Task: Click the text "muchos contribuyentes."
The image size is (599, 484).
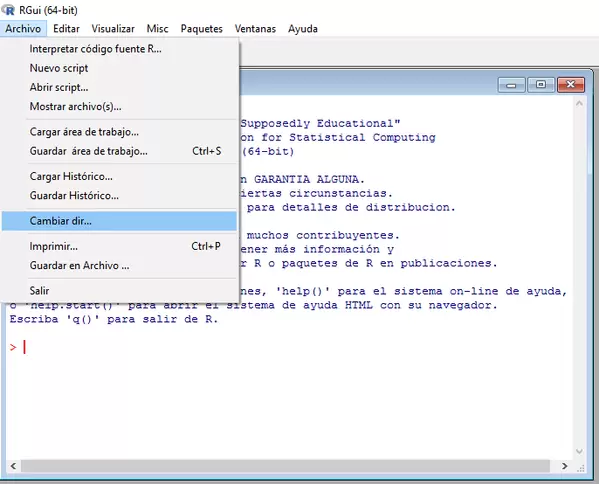Action: point(323,235)
